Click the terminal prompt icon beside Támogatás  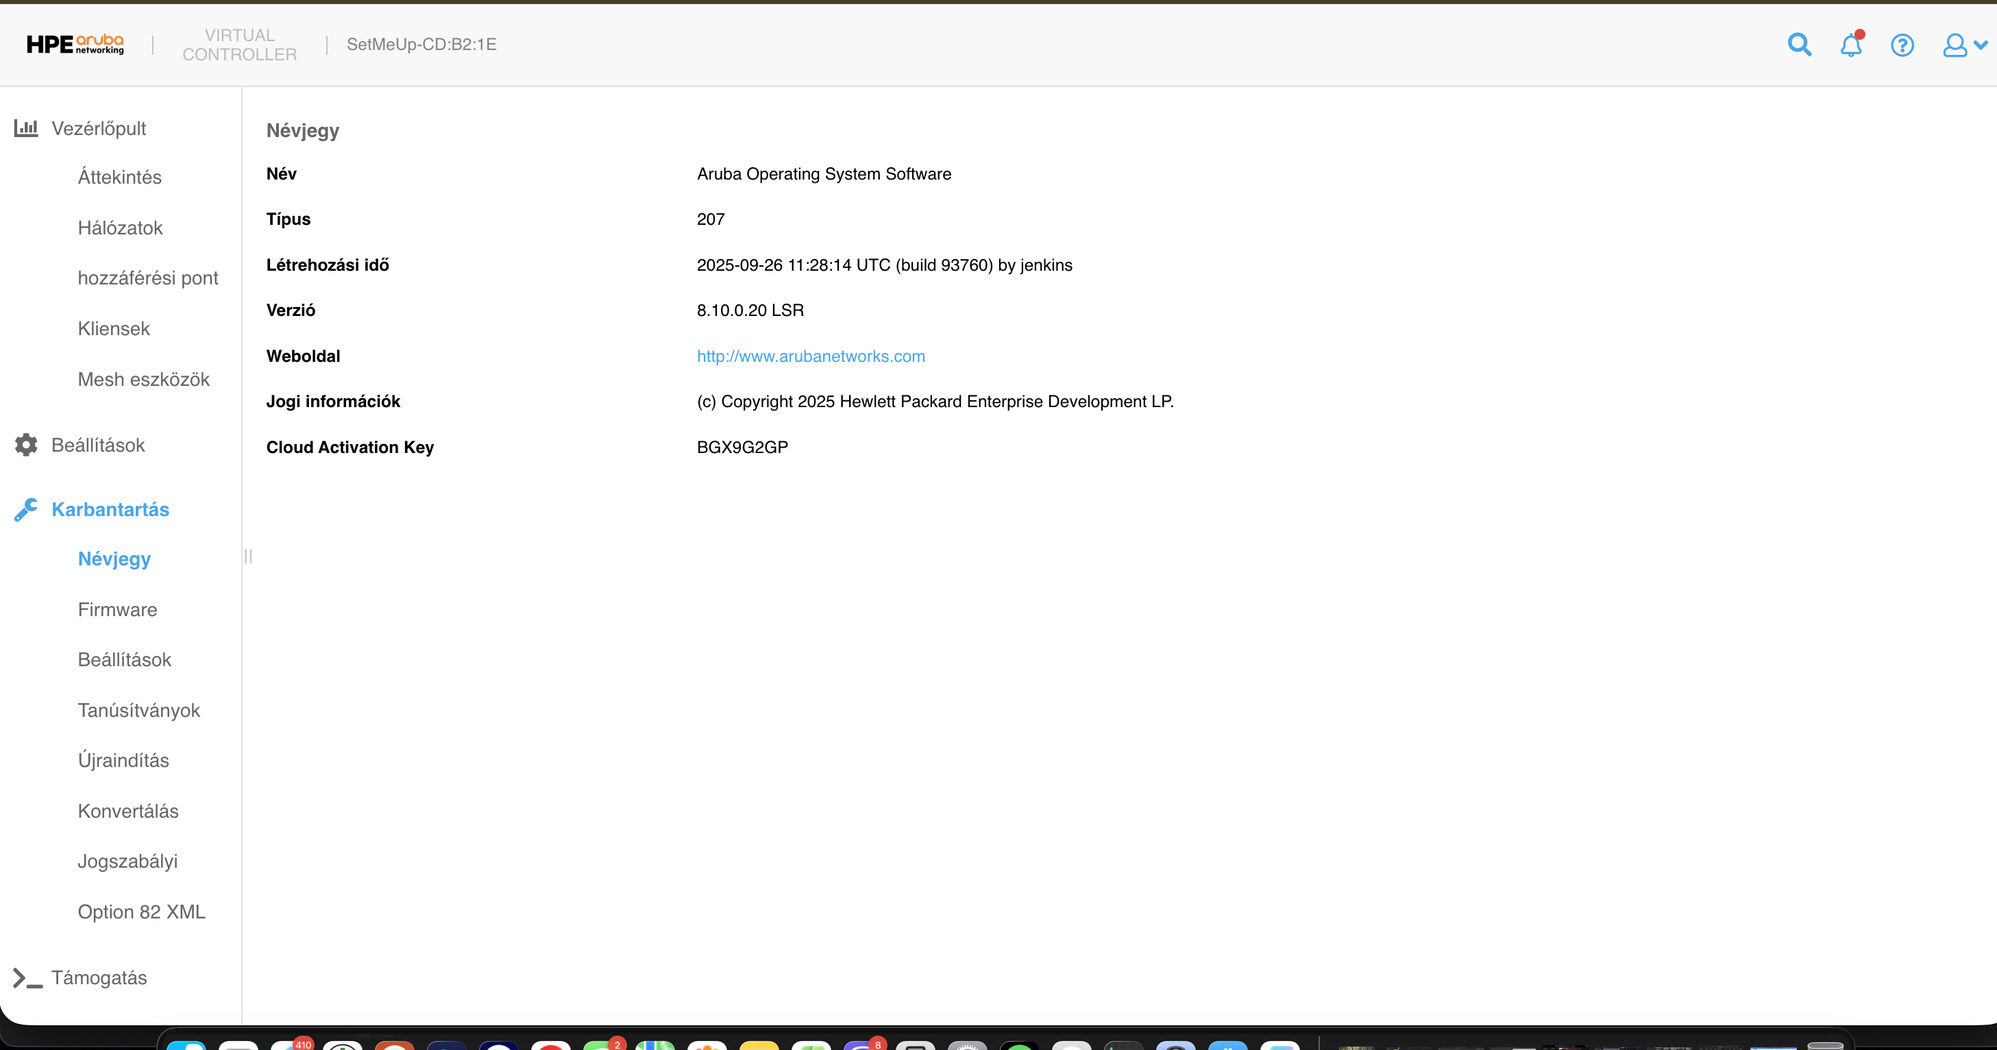click(x=27, y=978)
